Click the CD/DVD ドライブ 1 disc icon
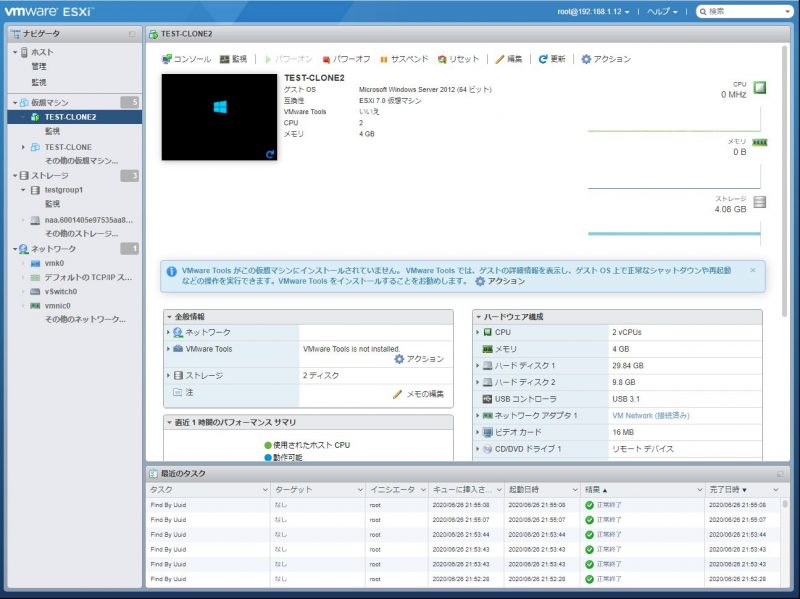The width and height of the screenshot is (800, 599). tap(487, 449)
